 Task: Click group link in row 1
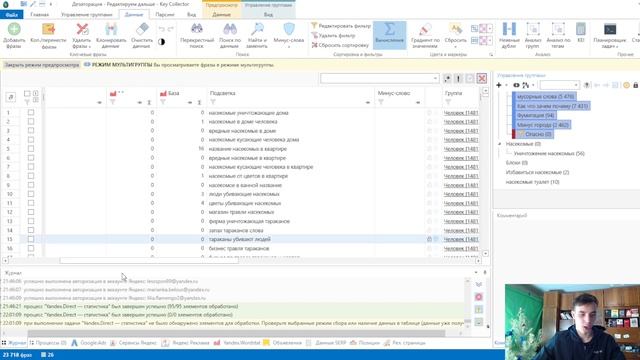coord(461,113)
